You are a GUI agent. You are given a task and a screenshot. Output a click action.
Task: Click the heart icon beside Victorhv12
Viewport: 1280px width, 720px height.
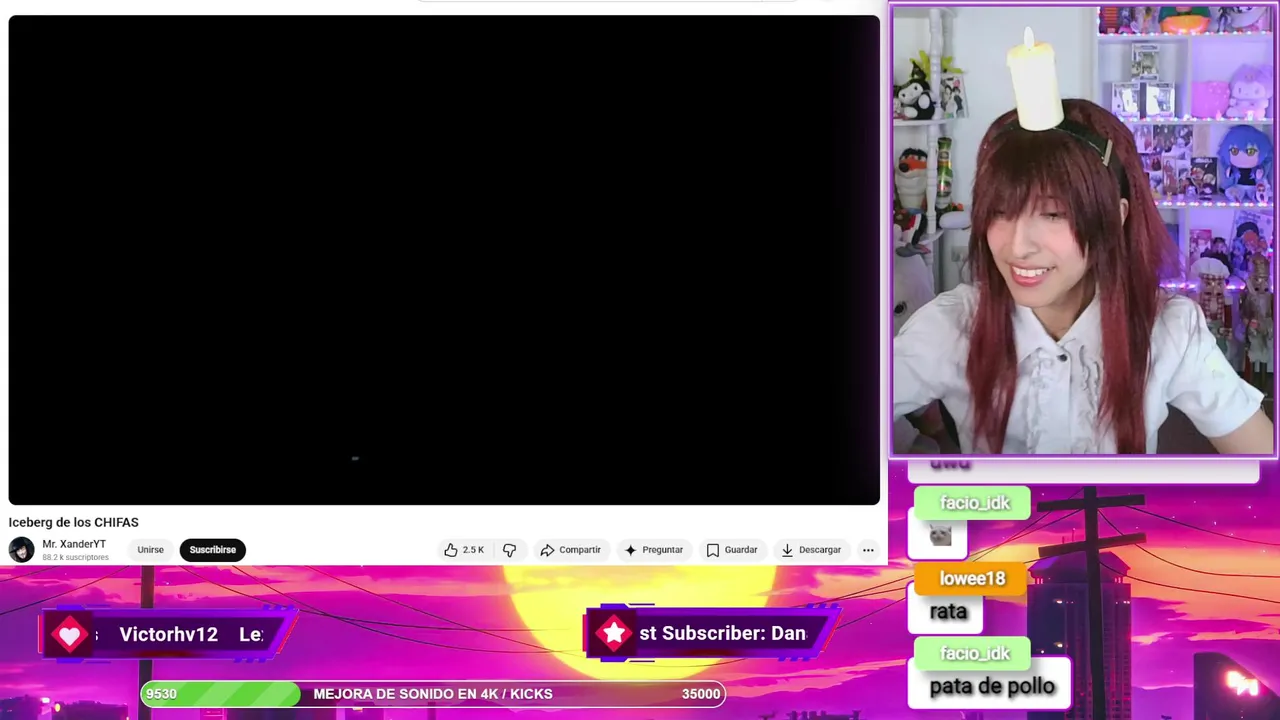[70, 635]
